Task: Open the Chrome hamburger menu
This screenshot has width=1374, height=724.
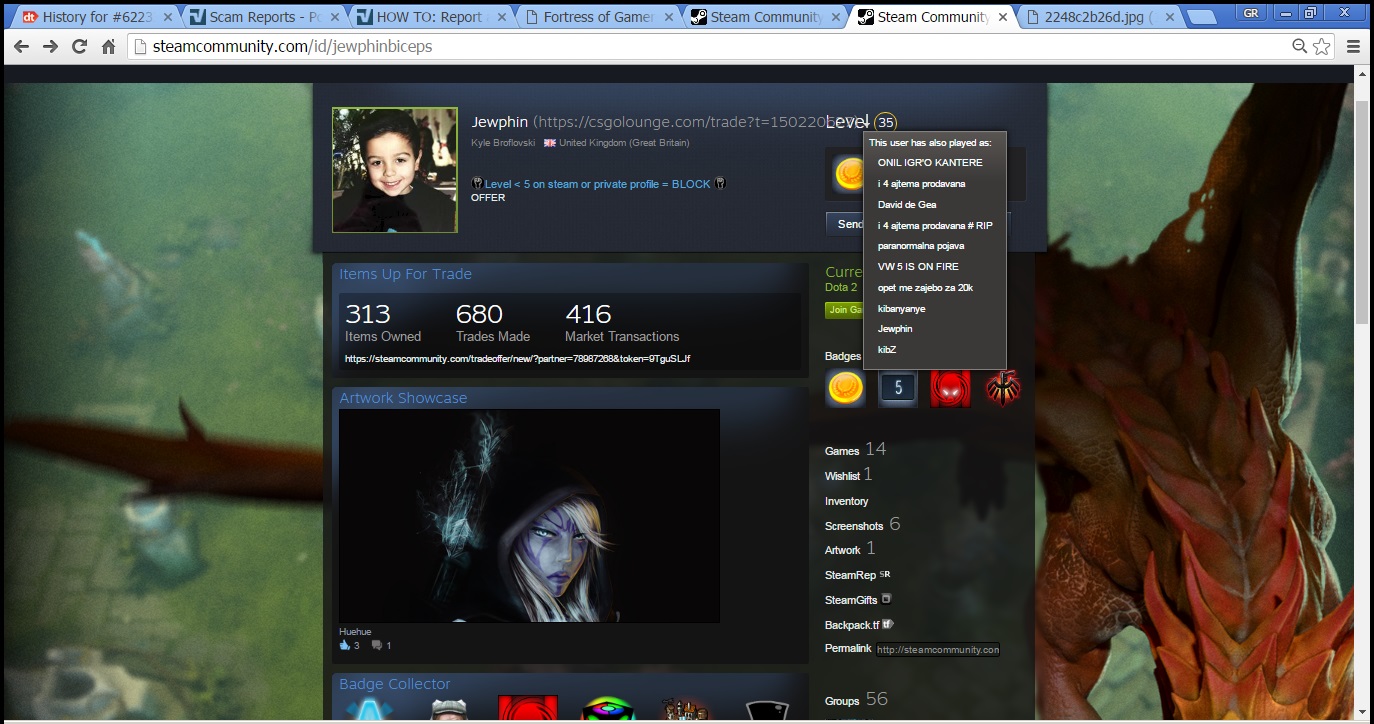Action: coord(1353,46)
